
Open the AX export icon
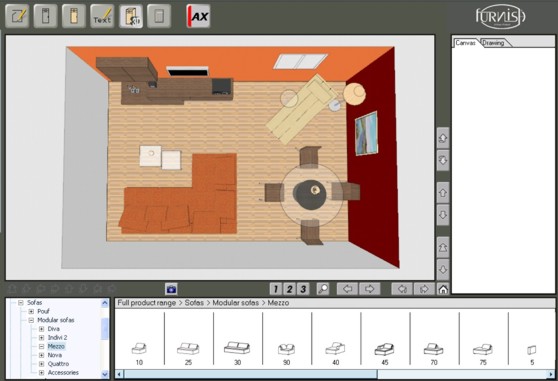tap(198, 16)
